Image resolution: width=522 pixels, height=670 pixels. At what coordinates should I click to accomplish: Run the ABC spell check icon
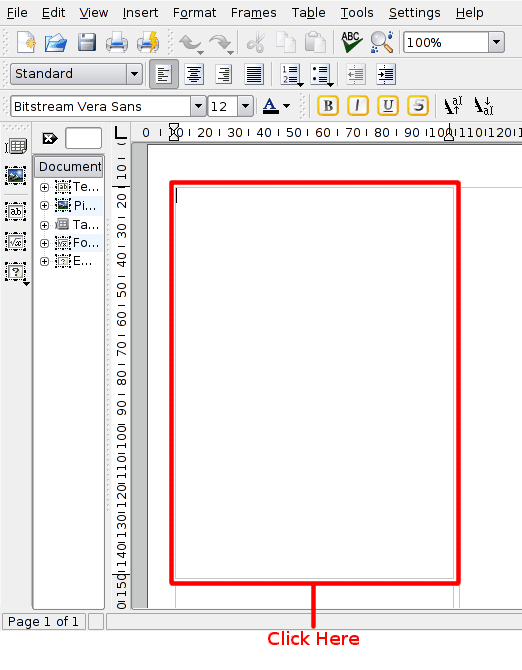point(351,42)
